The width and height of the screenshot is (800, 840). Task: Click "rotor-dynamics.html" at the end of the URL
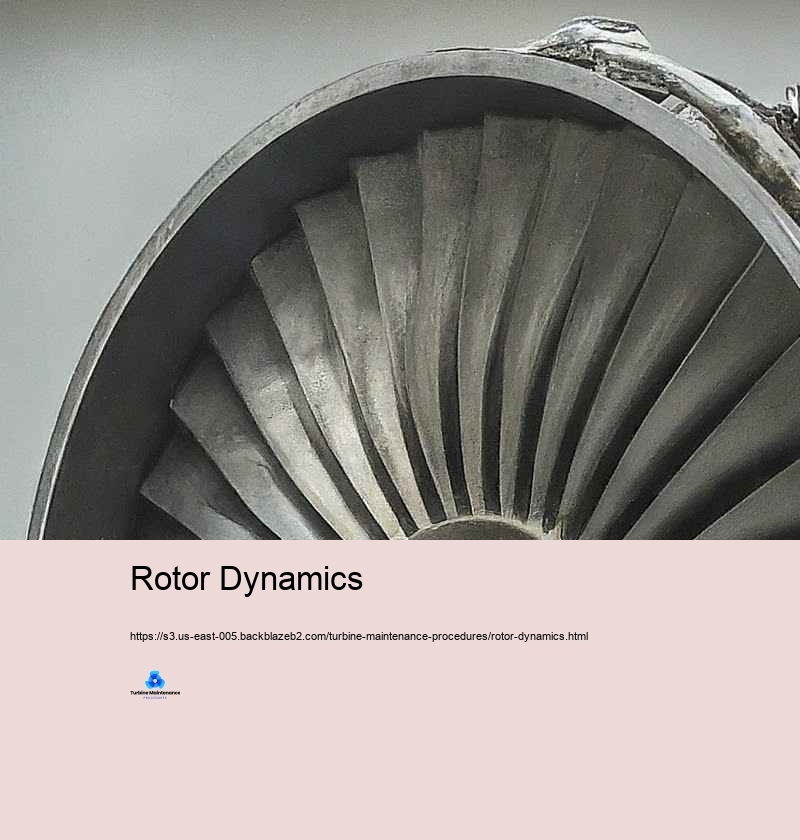click(539, 636)
